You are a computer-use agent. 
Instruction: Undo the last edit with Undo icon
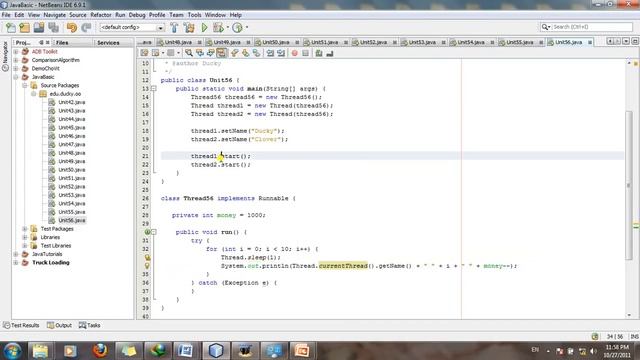tap(72, 28)
